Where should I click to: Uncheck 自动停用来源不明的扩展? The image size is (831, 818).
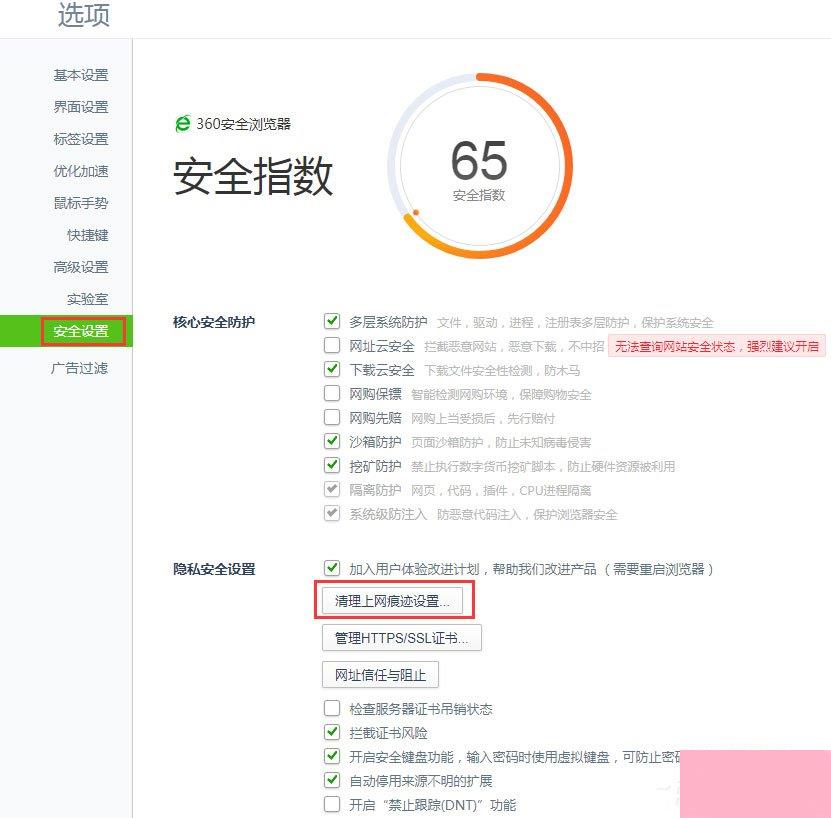tap(332, 780)
